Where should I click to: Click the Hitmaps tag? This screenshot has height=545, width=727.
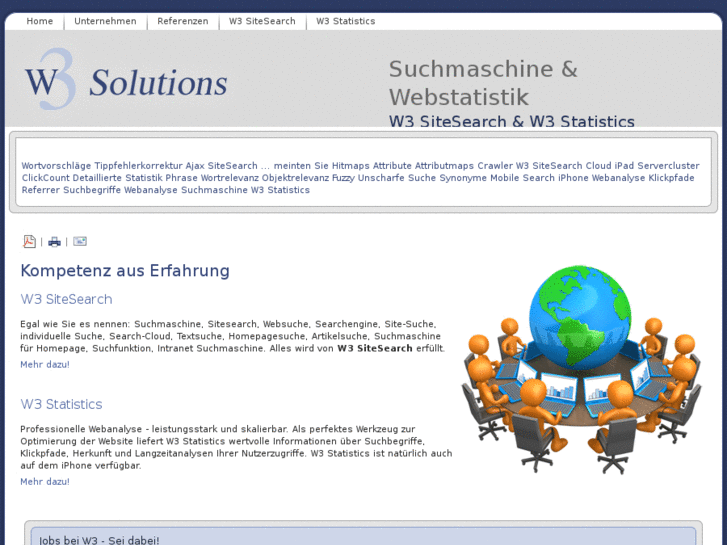pyautogui.click(x=351, y=166)
